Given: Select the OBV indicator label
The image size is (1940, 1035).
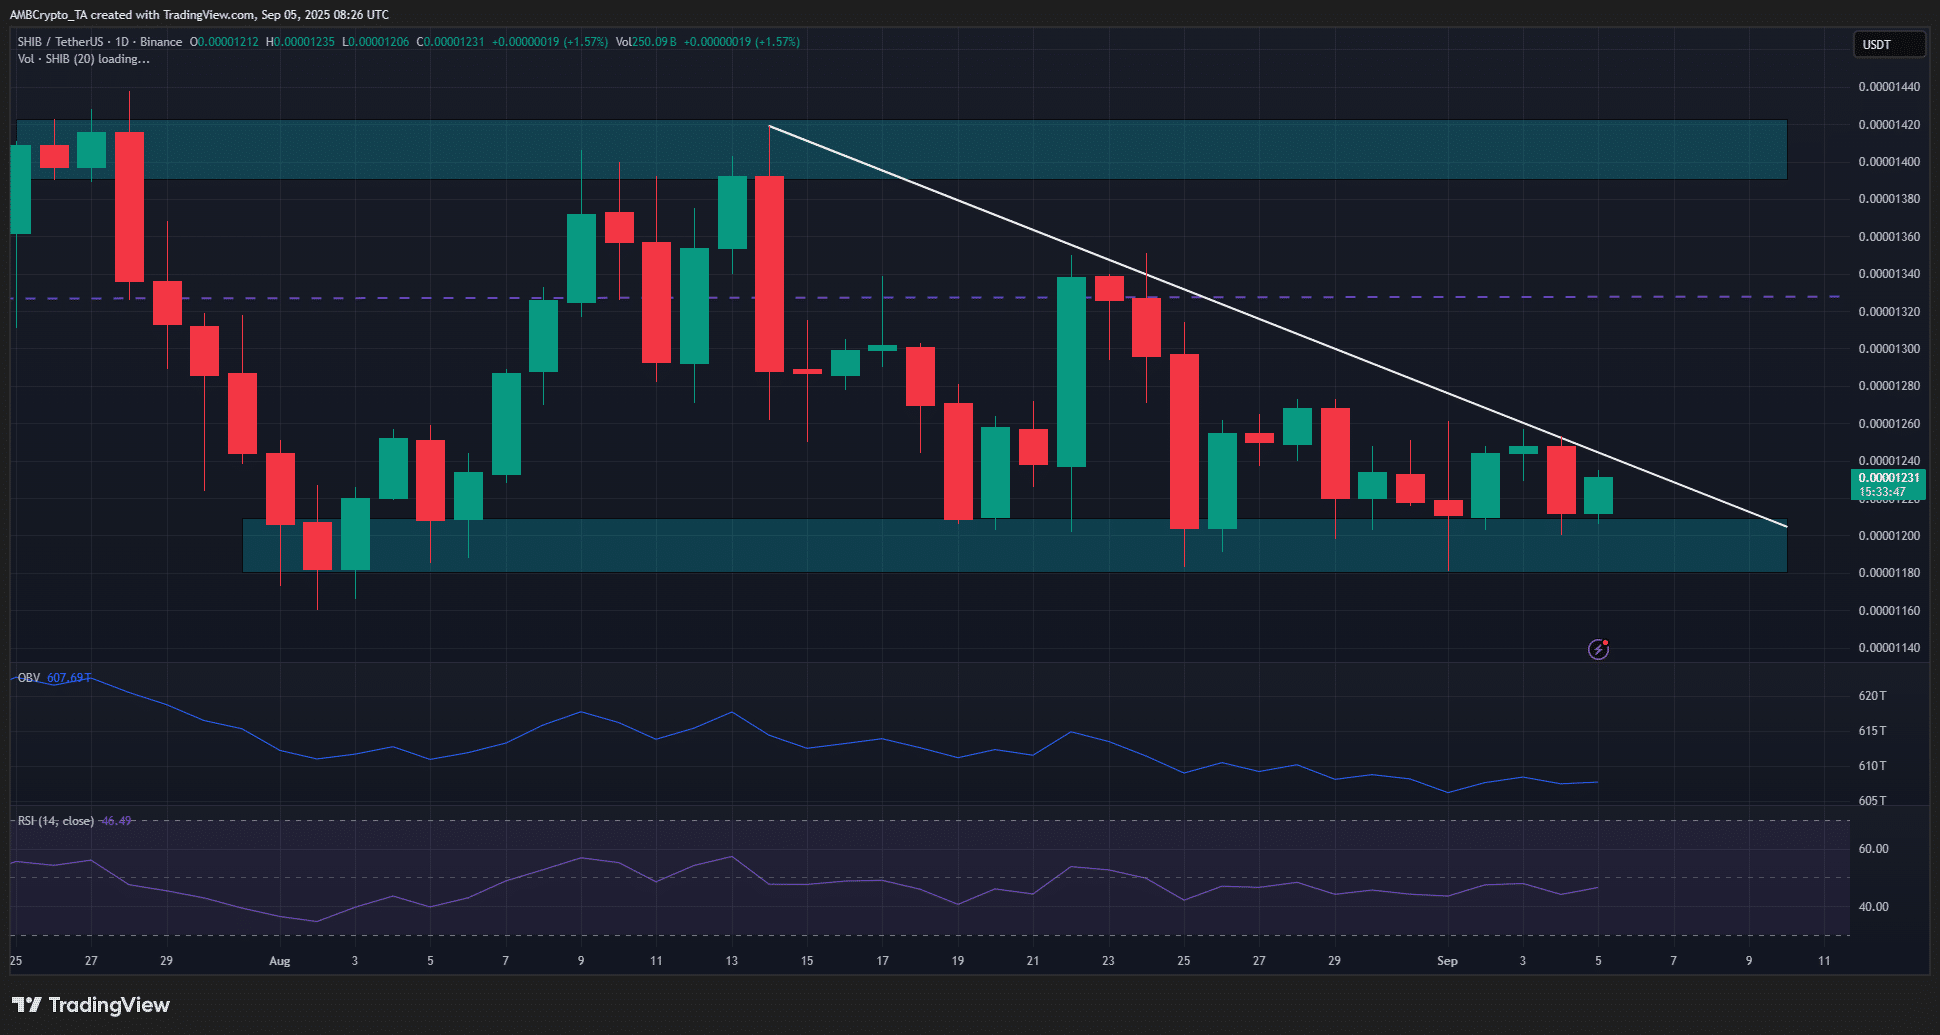Looking at the screenshot, I should click(x=29, y=678).
